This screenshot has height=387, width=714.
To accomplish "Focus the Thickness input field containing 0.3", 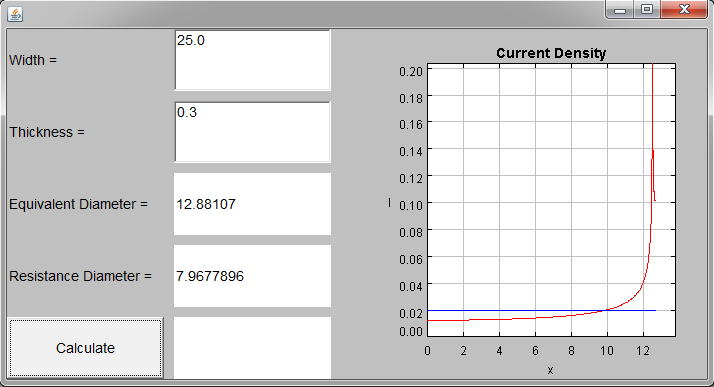I will [252, 132].
